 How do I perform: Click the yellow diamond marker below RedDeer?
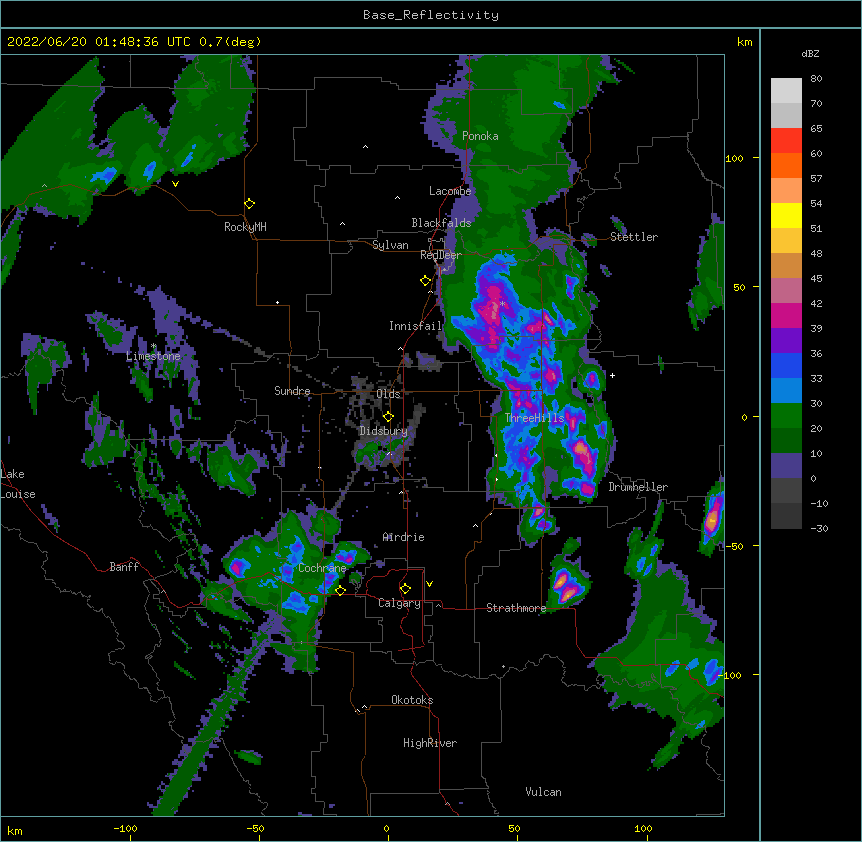(x=425, y=280)
